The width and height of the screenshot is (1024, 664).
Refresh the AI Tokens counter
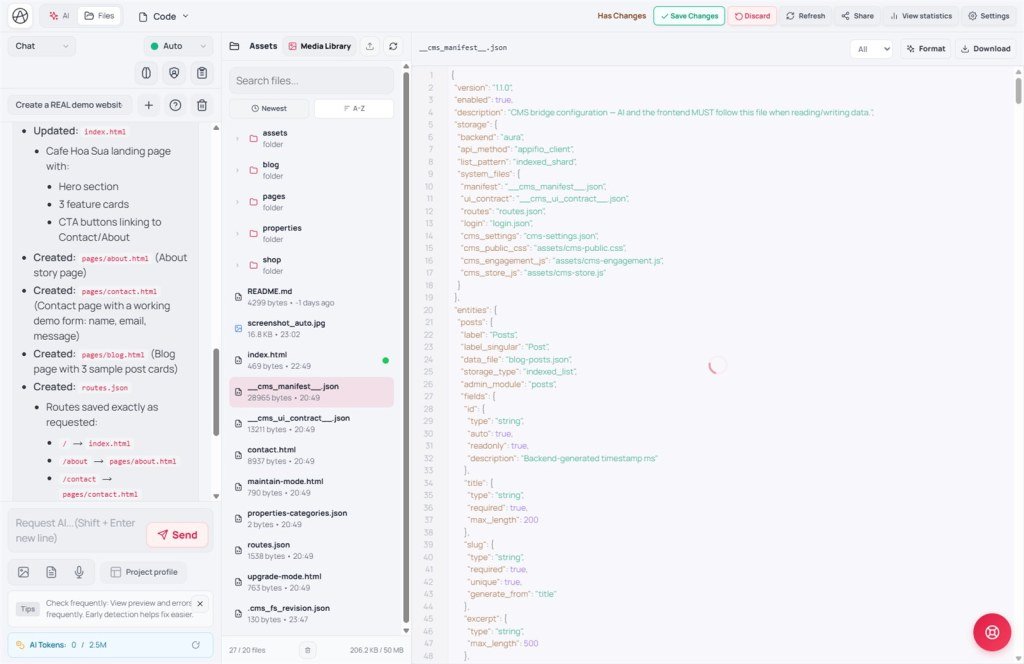pos(195,645)
